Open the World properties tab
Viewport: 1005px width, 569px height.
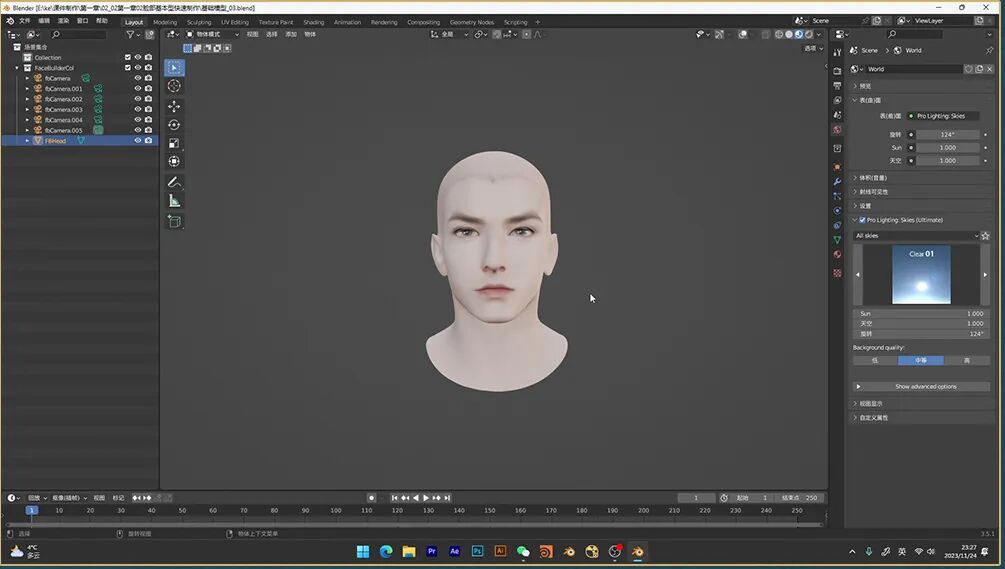tap(837, 129)
